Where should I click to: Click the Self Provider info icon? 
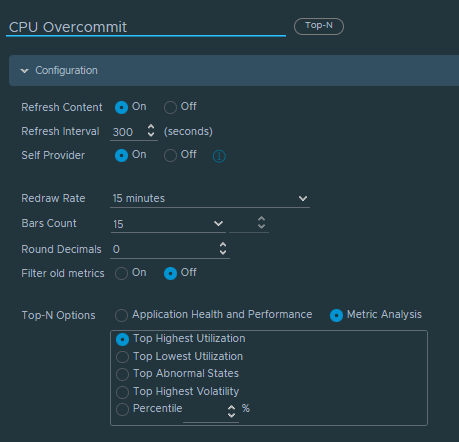coord(219,156)
